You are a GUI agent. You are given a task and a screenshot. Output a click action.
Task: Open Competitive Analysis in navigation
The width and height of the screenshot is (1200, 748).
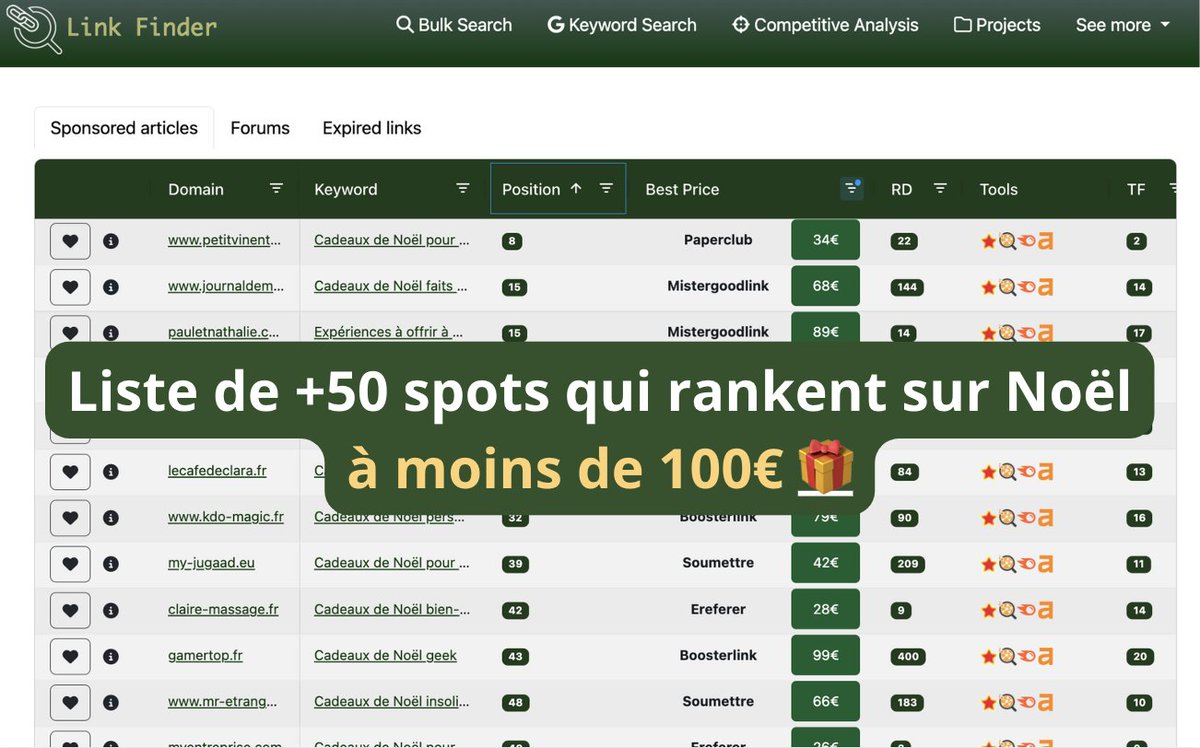click(825, 25)
